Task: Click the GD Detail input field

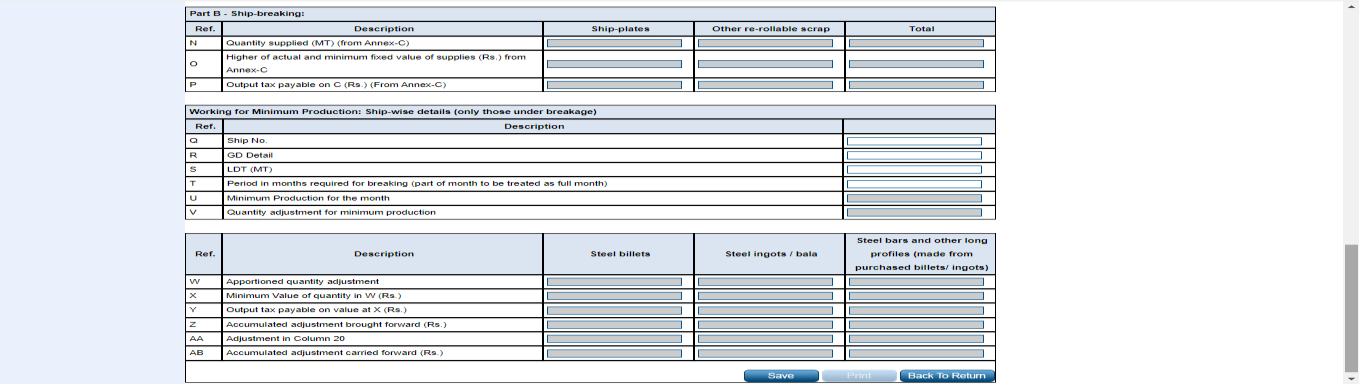Action: click(914, 155)
